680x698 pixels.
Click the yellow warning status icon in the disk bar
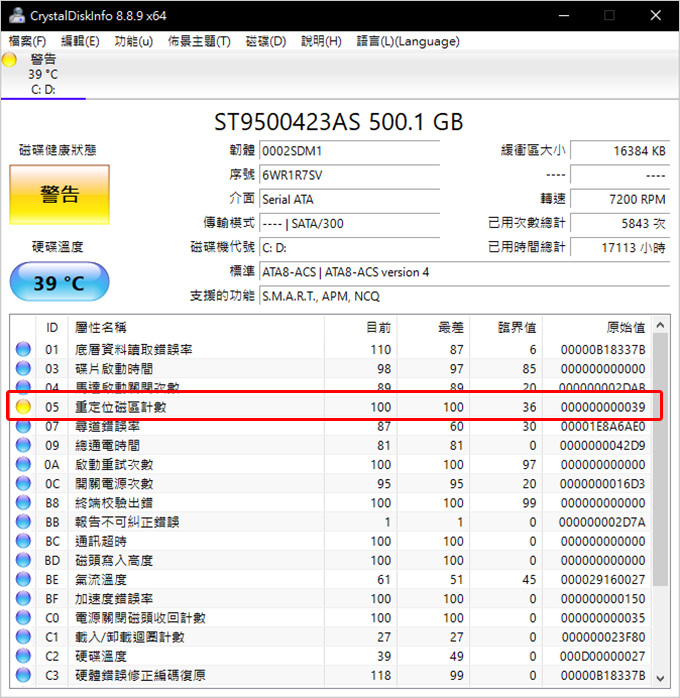click(9, 60)
